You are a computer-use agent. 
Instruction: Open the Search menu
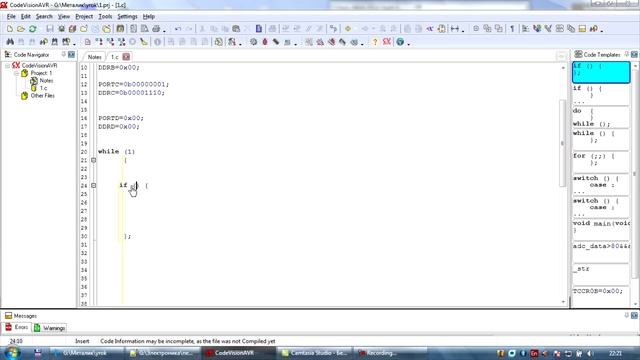pyautogui.click(x=44, y=17)
